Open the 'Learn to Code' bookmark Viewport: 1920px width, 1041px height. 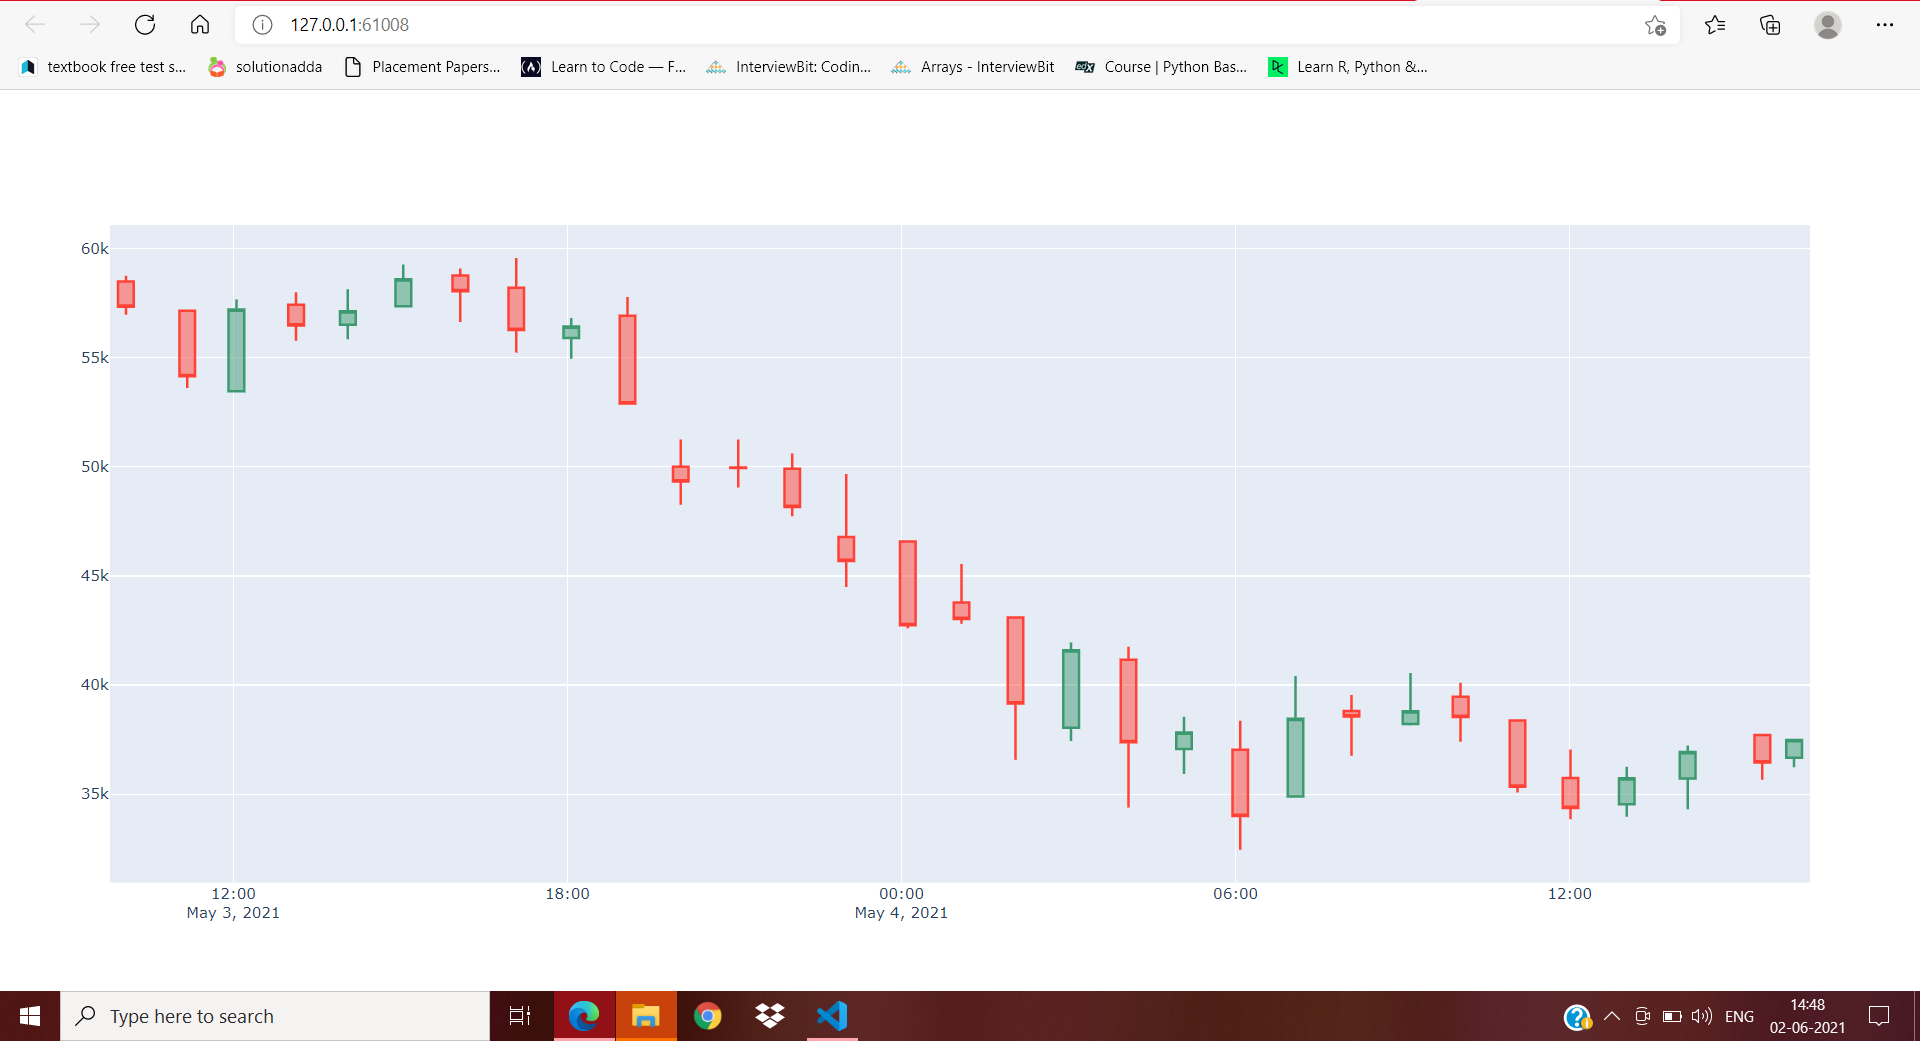click(603, 67)
